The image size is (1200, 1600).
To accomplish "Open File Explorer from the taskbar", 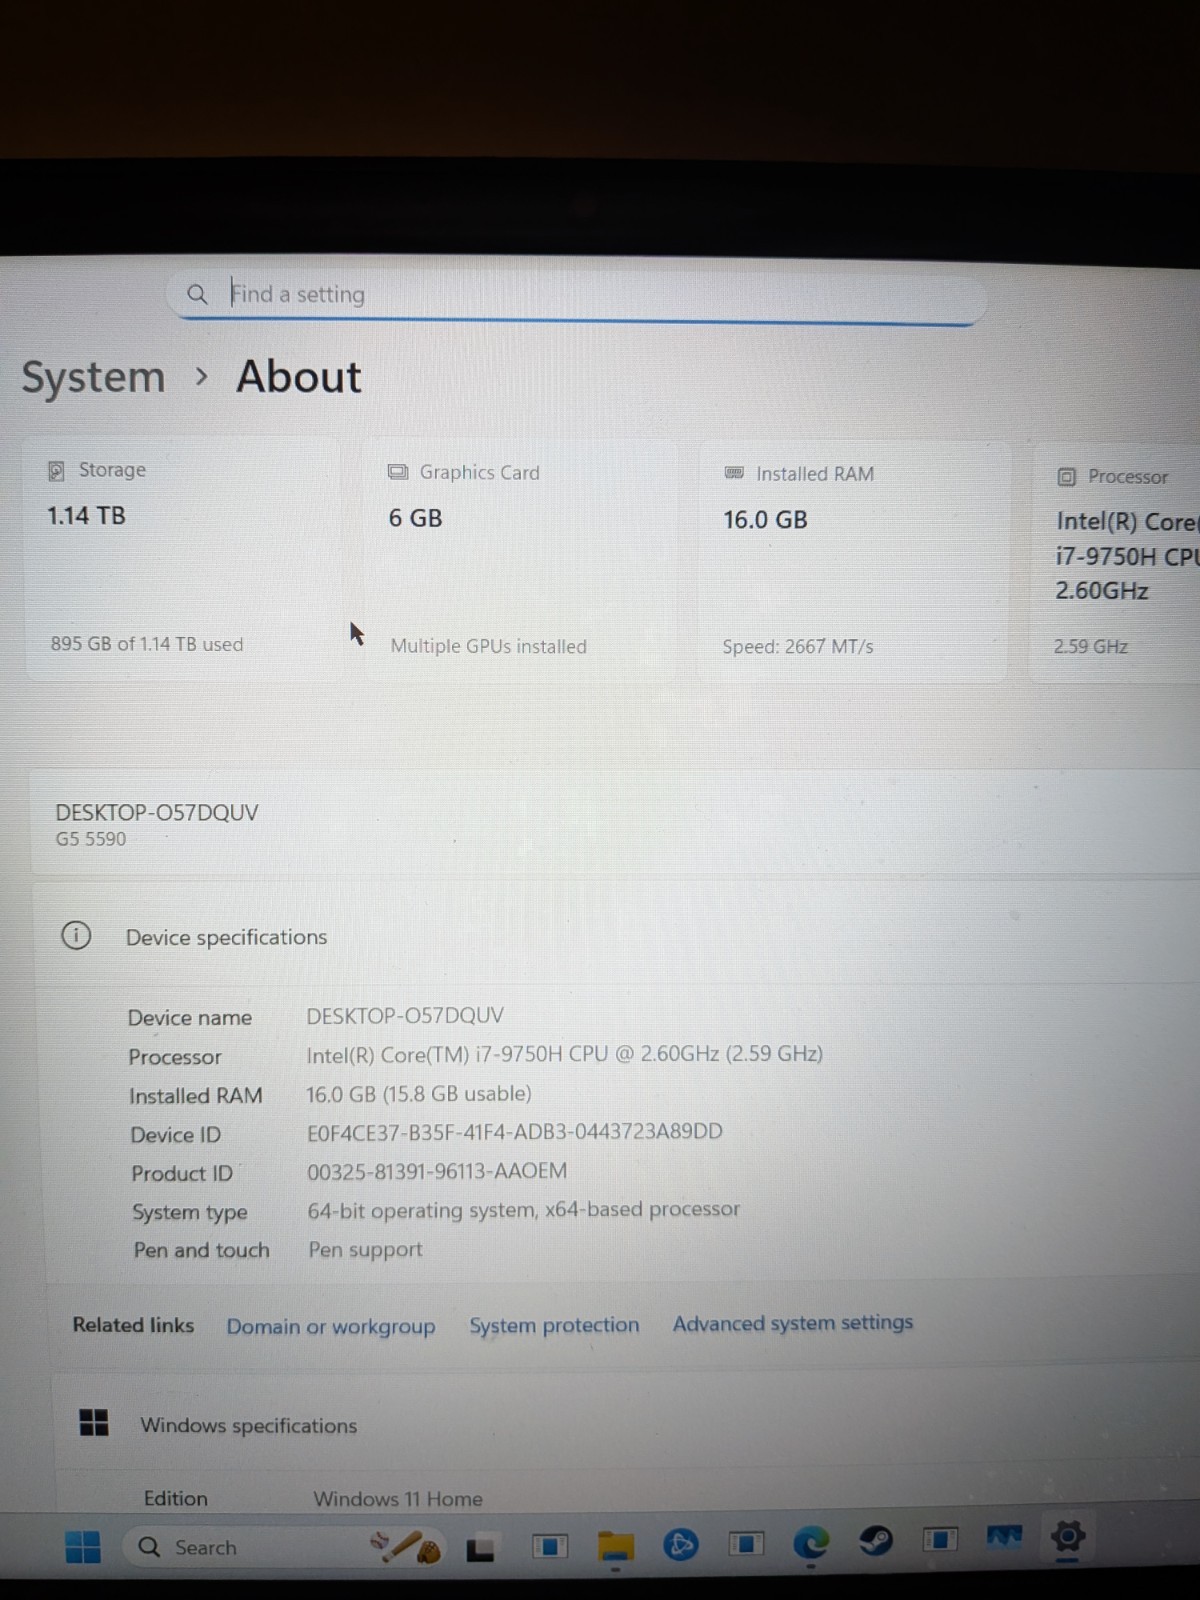I will pos(616,1546).
